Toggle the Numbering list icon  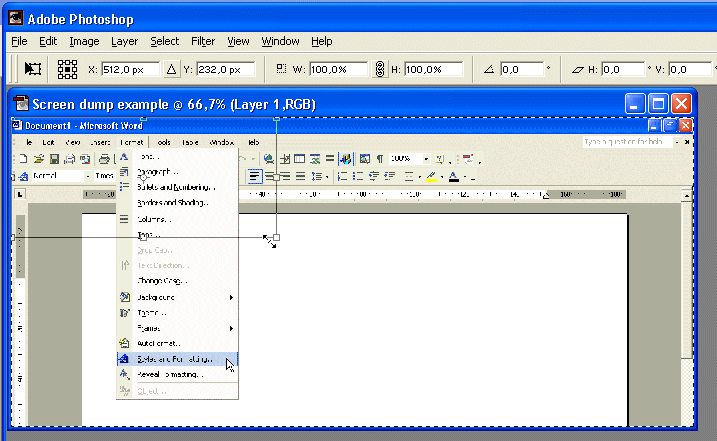tap(342, 176)
